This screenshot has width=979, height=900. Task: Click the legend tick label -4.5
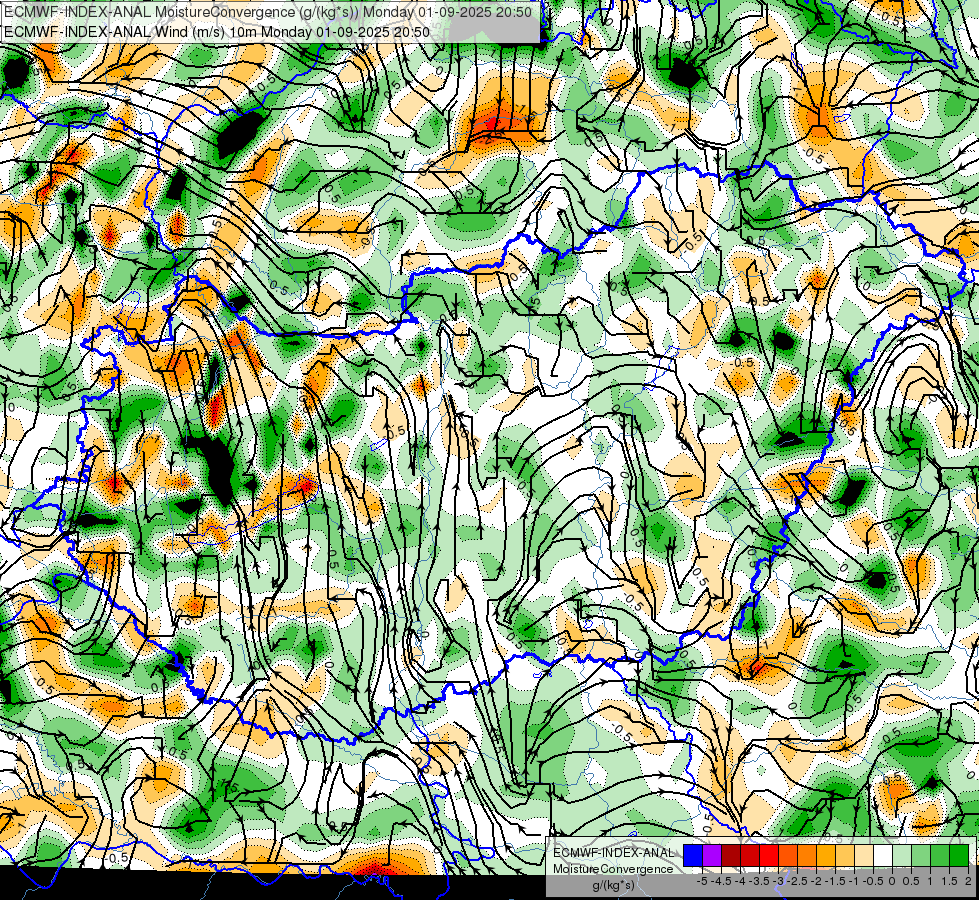[x=721, y=881]
